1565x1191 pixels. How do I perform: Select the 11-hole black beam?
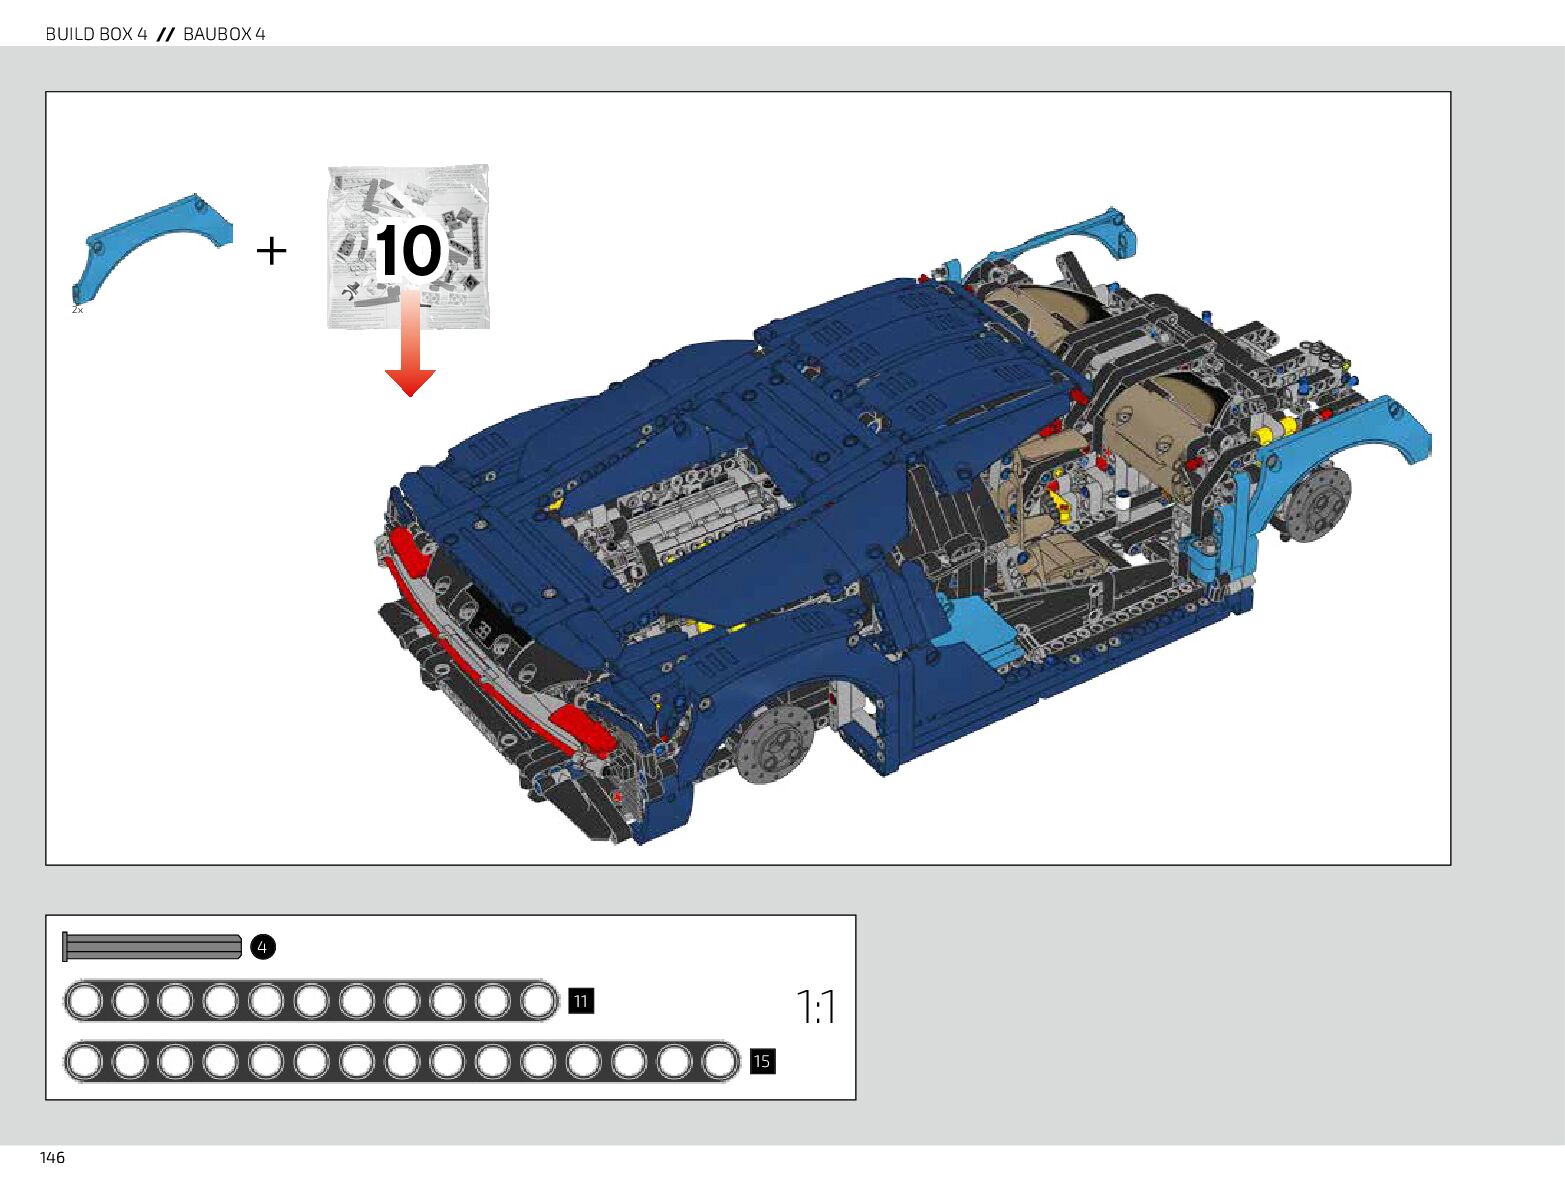311,1001
